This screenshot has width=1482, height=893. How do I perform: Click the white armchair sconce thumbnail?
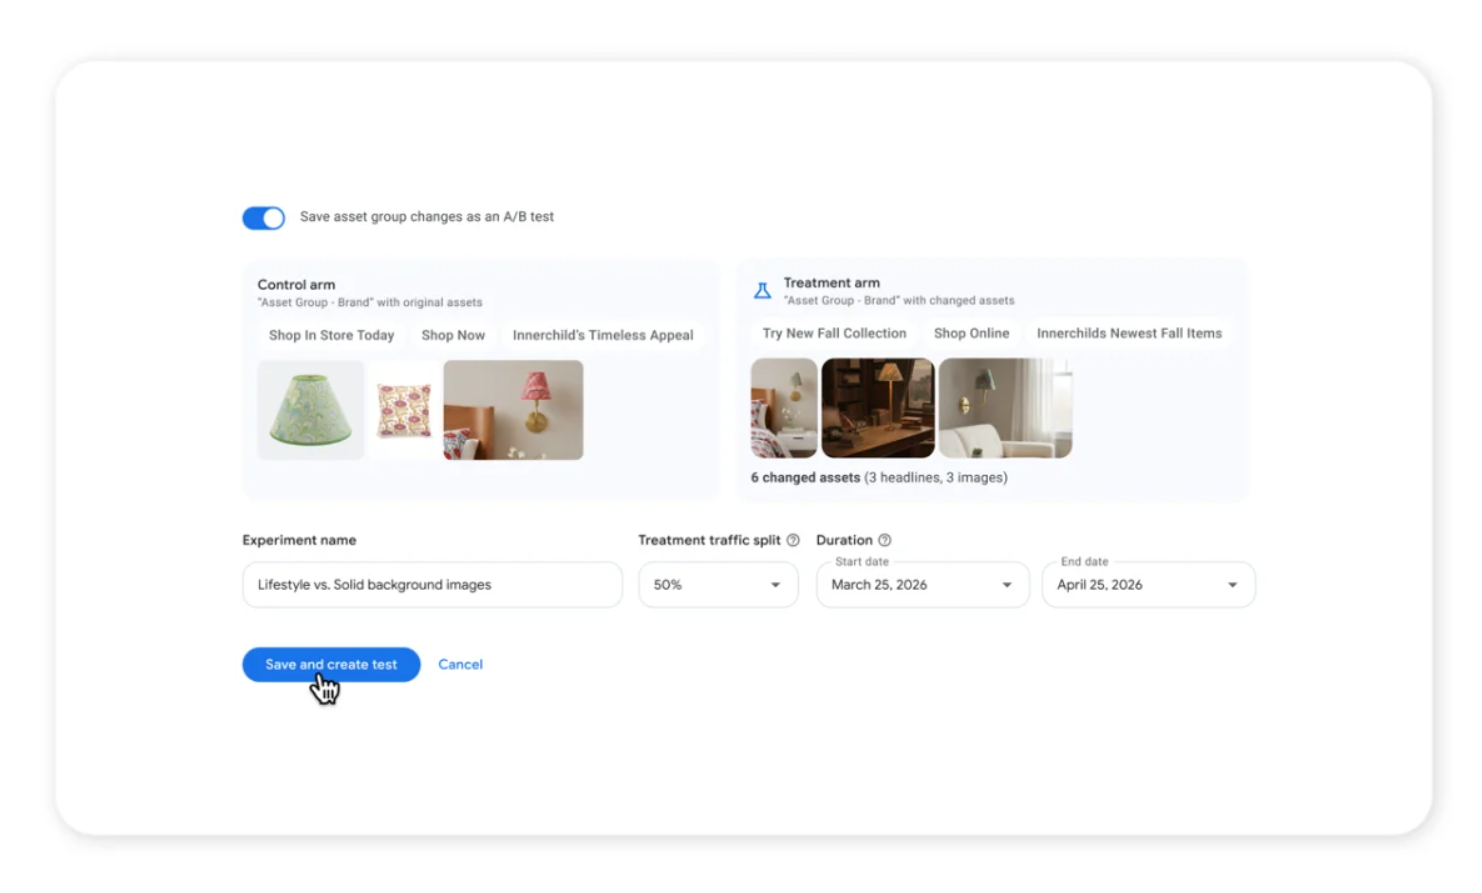1005,408
